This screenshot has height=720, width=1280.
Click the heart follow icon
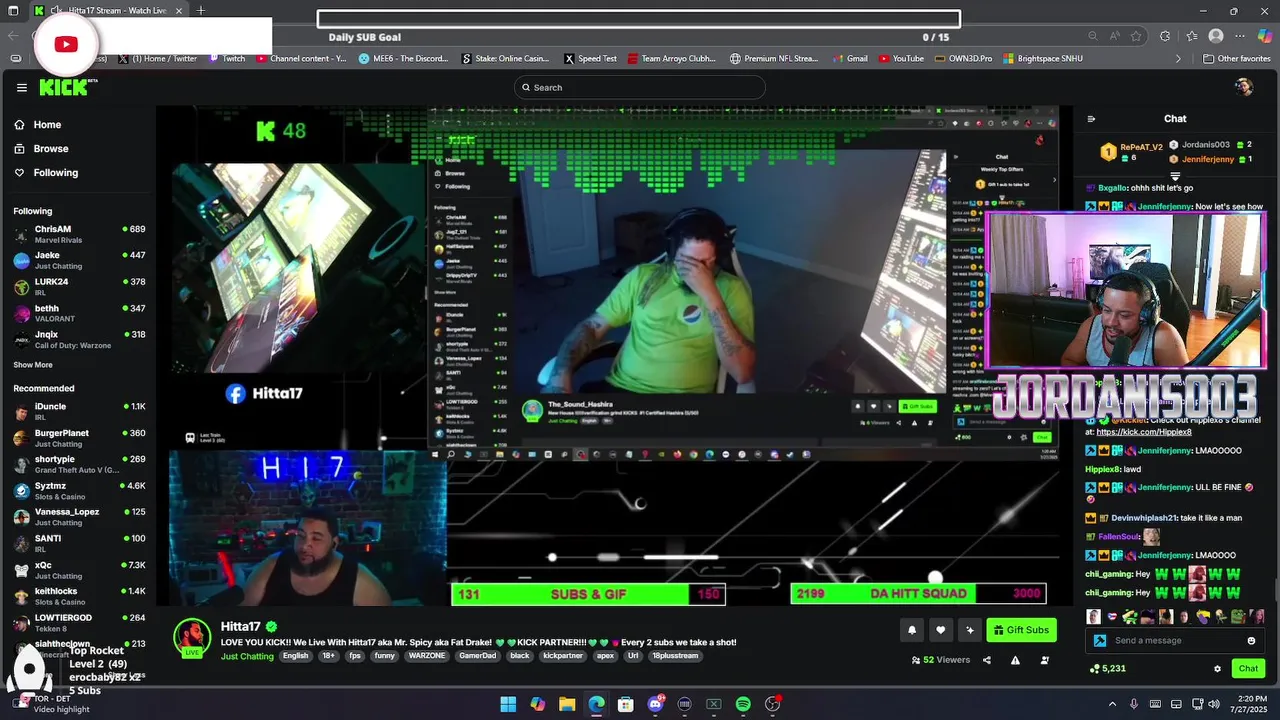(x=940, y=630)
